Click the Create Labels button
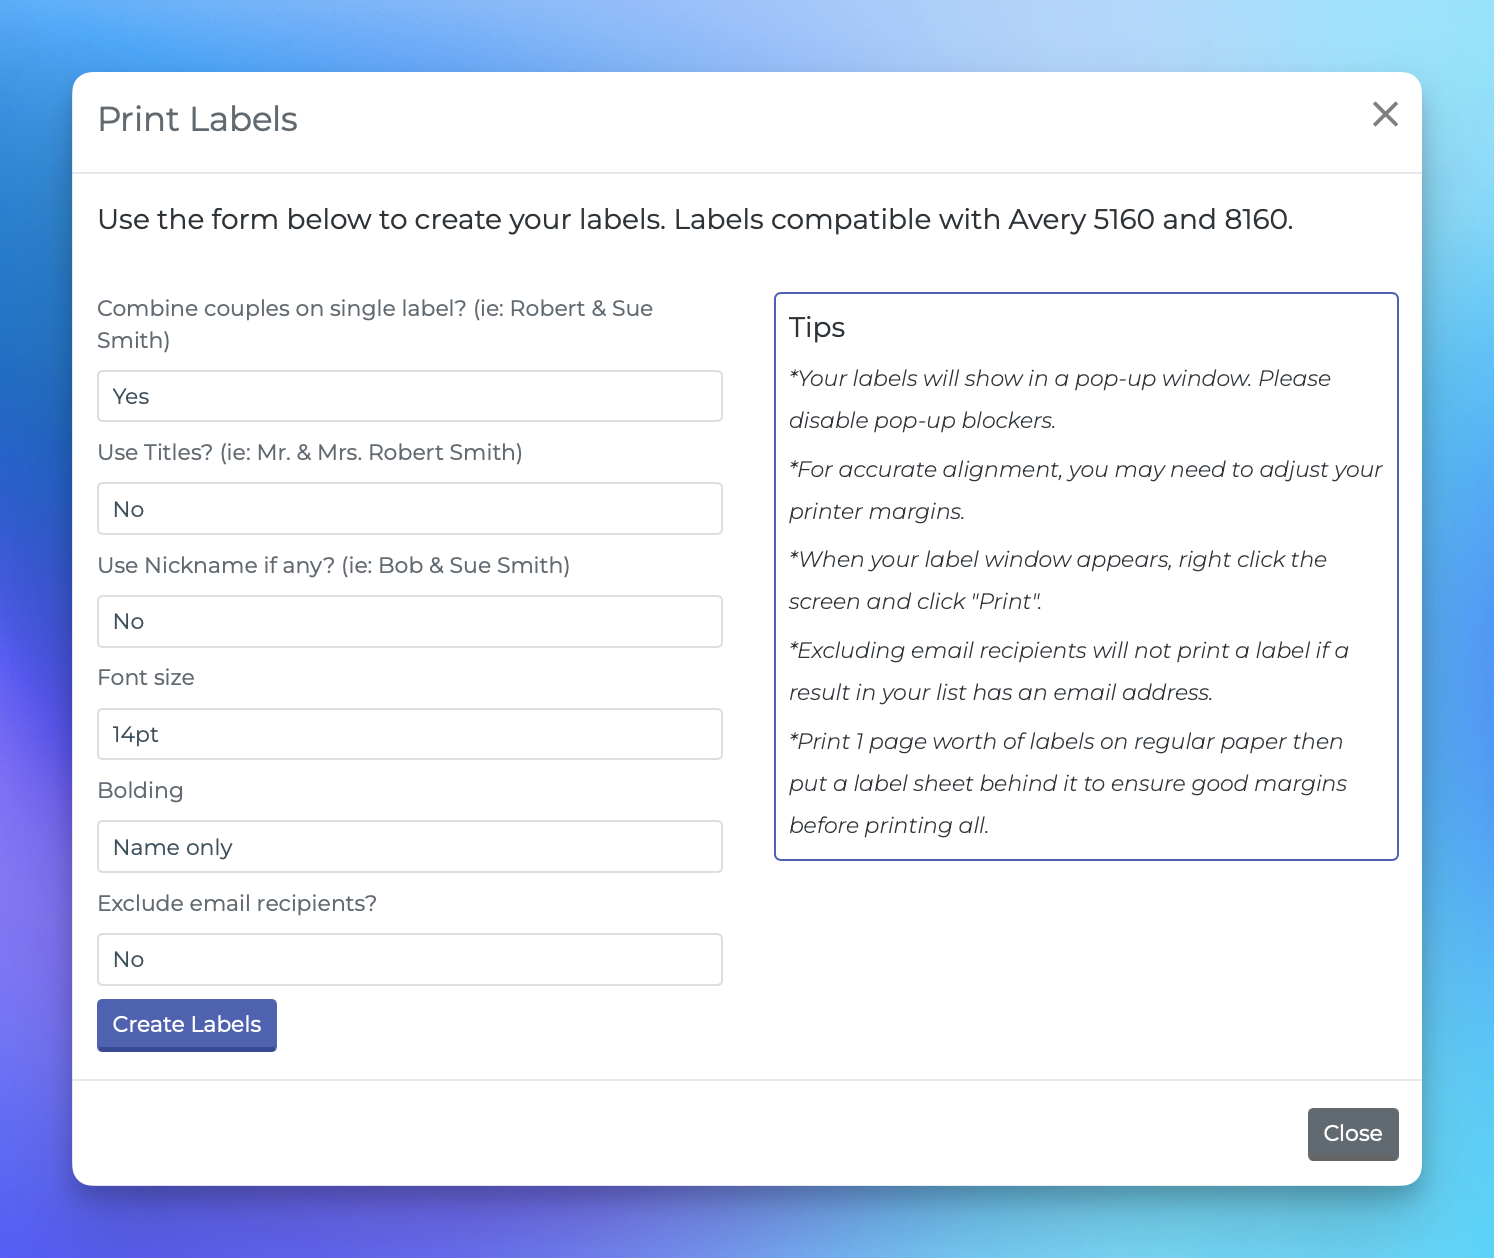Viewport: 1494px width, 1258px height. (x=187, y=1025)
